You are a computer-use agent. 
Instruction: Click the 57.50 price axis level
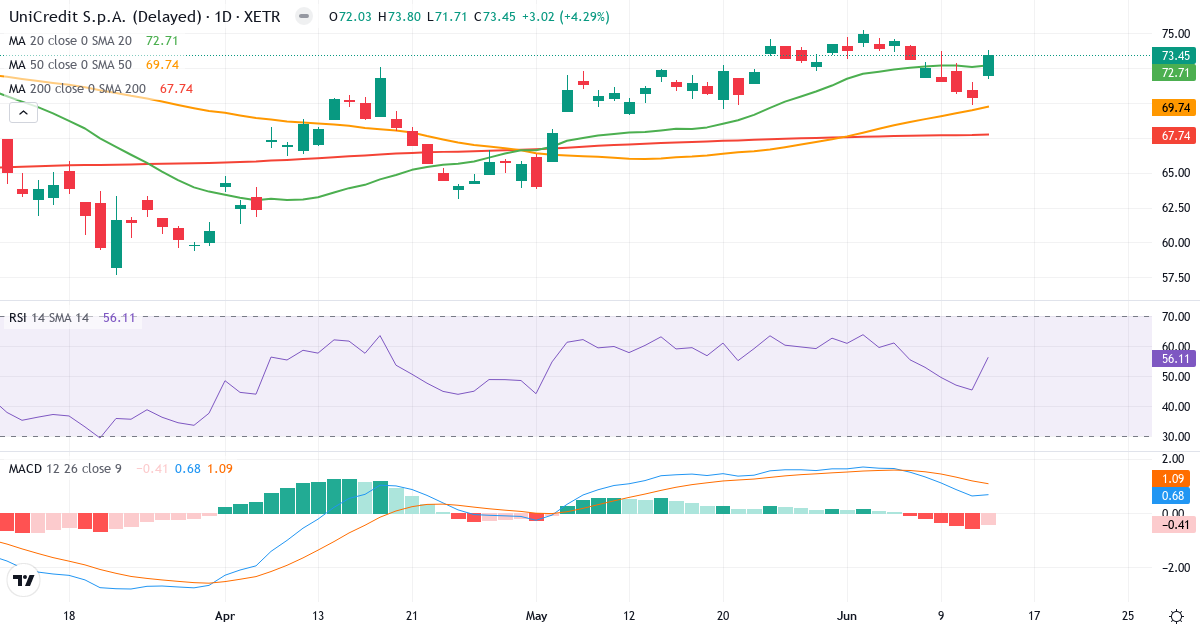pos(1176,277)
